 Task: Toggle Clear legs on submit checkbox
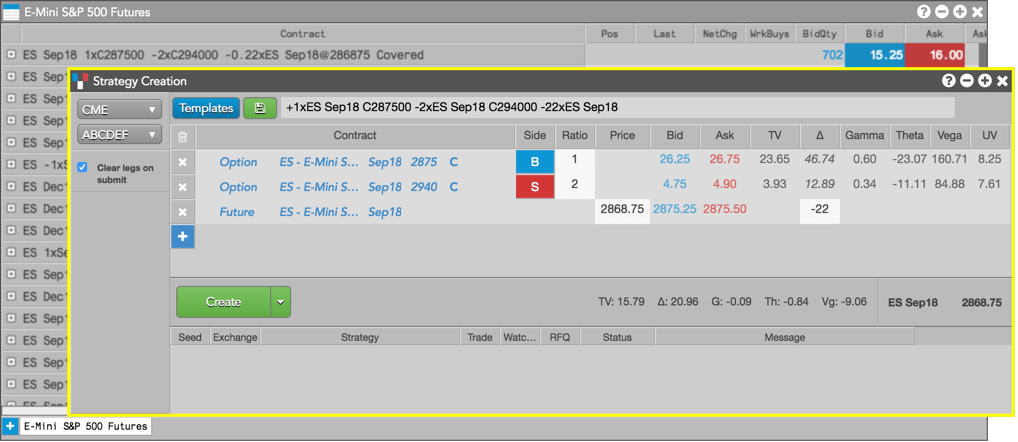[x=82, y=167]
